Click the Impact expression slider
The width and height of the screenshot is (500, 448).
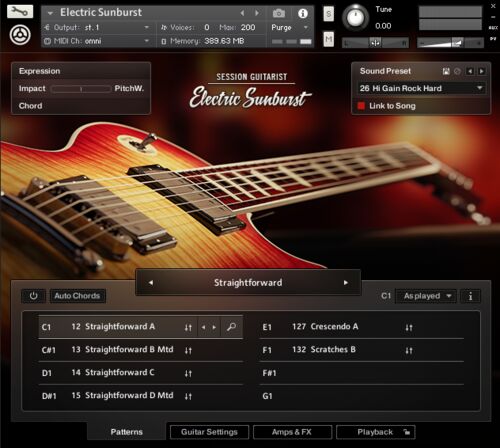tap(81, 89)
